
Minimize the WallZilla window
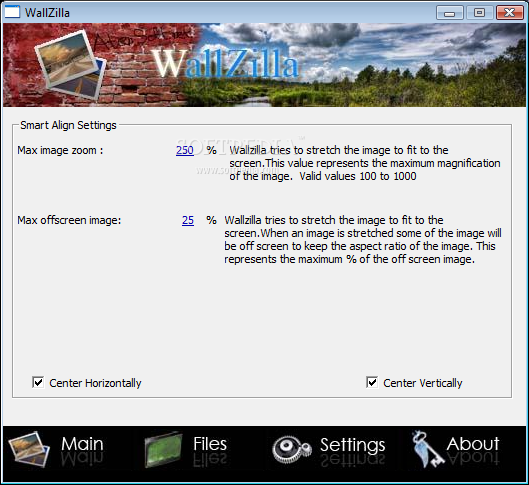pyautogui.click(x=449, y=13)
